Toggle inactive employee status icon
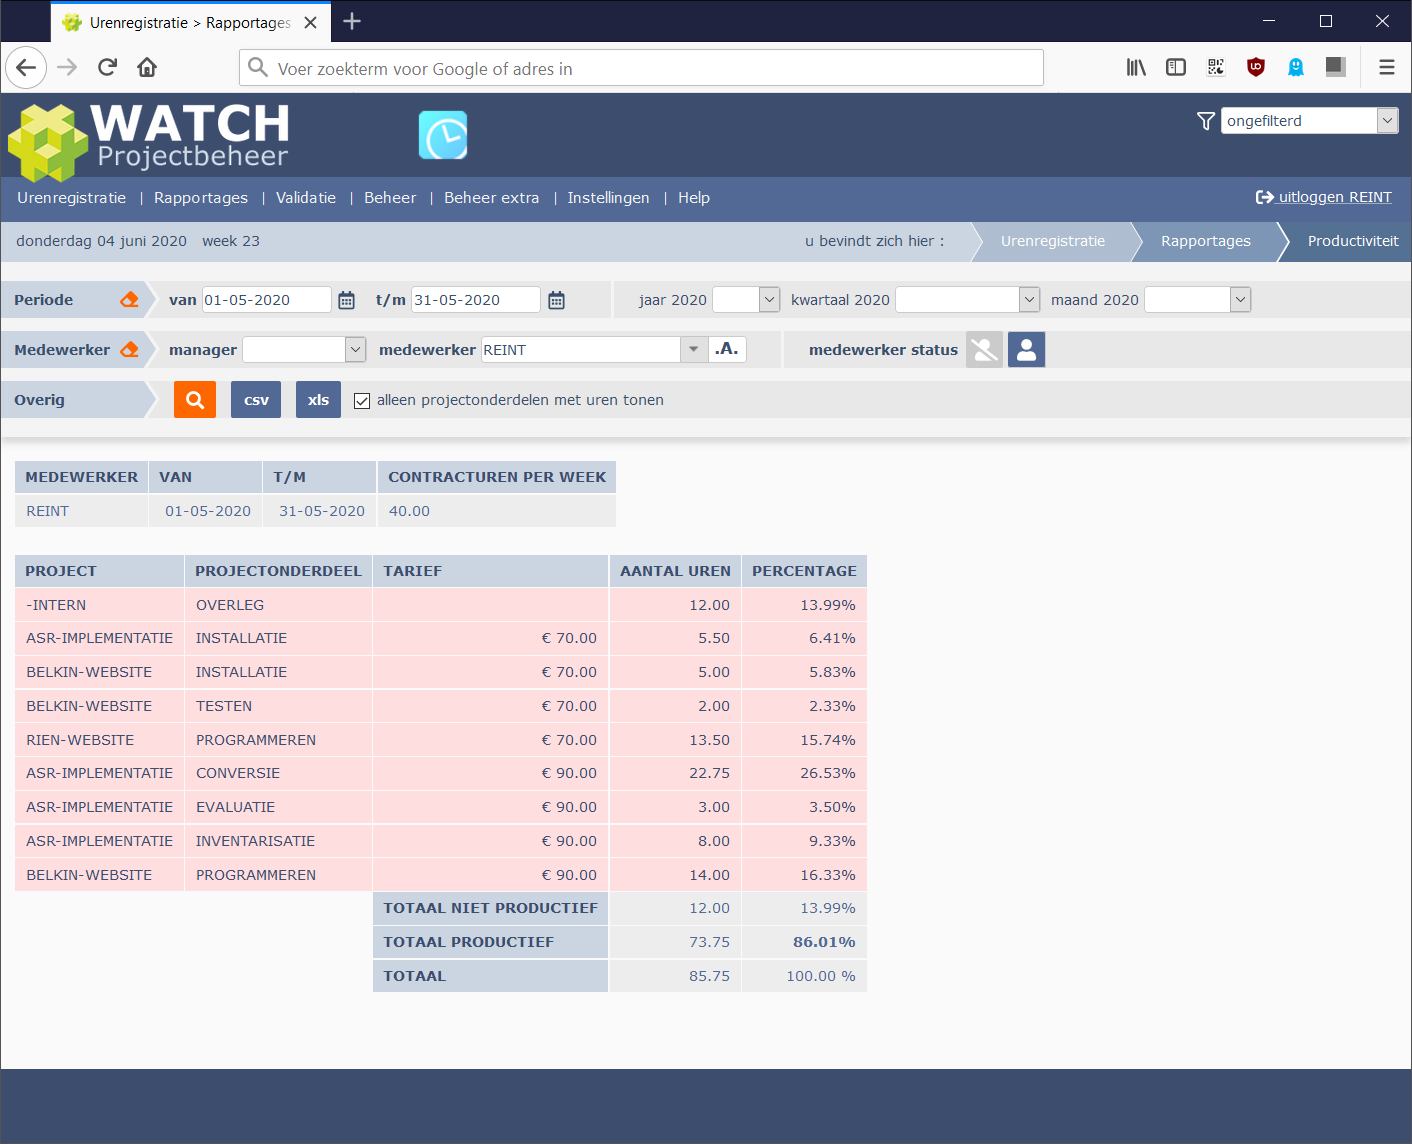 click(984, 350)
